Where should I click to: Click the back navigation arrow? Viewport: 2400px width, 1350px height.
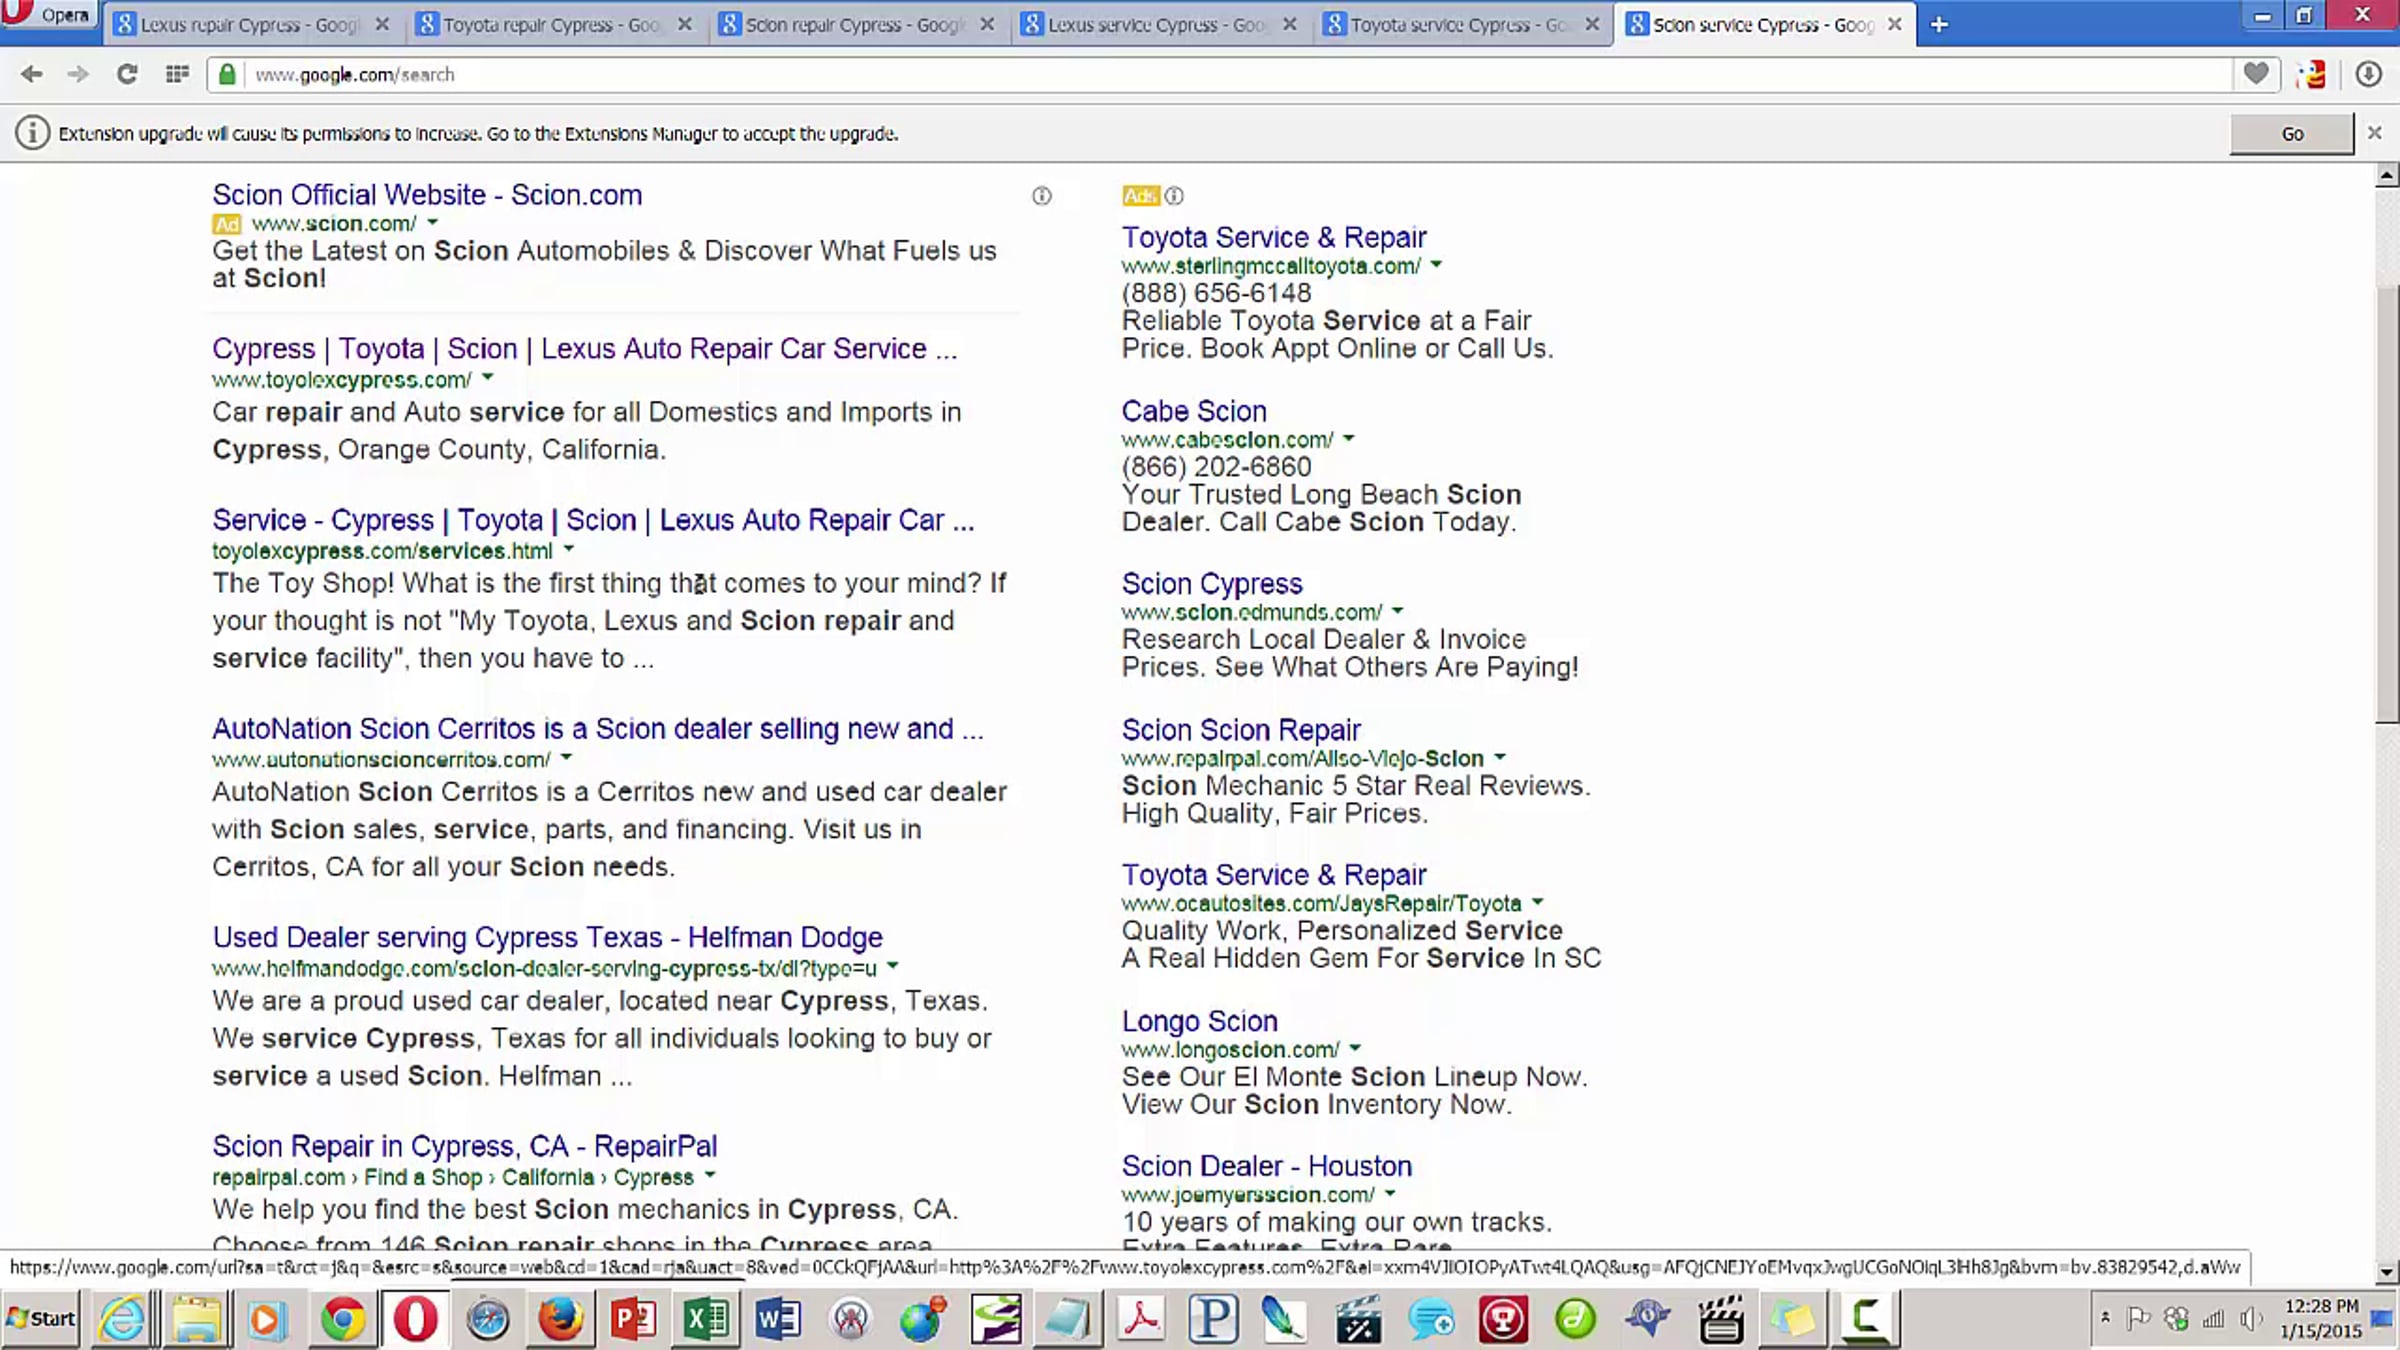click(32, 74)
